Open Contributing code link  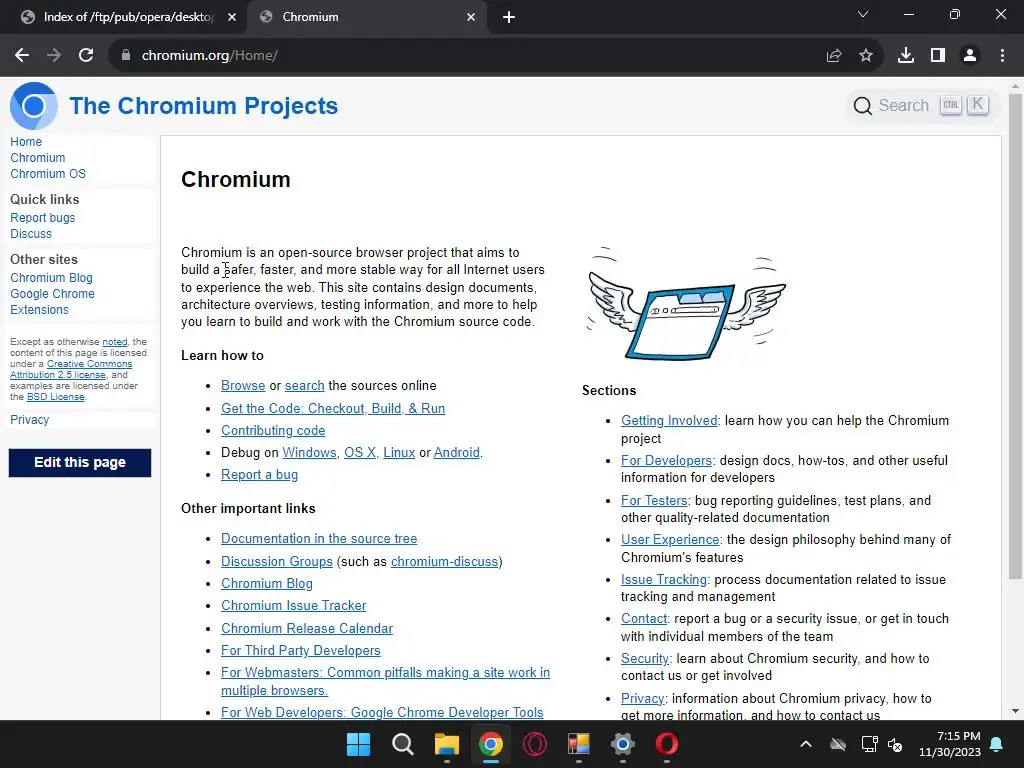273,430
